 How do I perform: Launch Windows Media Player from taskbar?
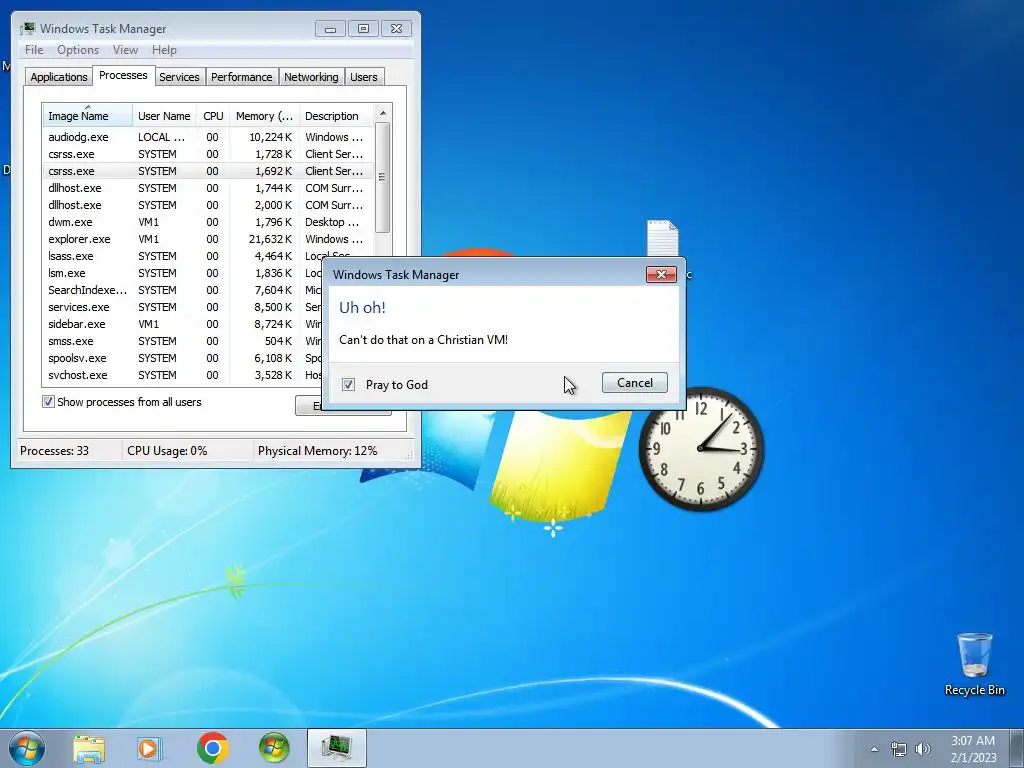click(150, 748)
